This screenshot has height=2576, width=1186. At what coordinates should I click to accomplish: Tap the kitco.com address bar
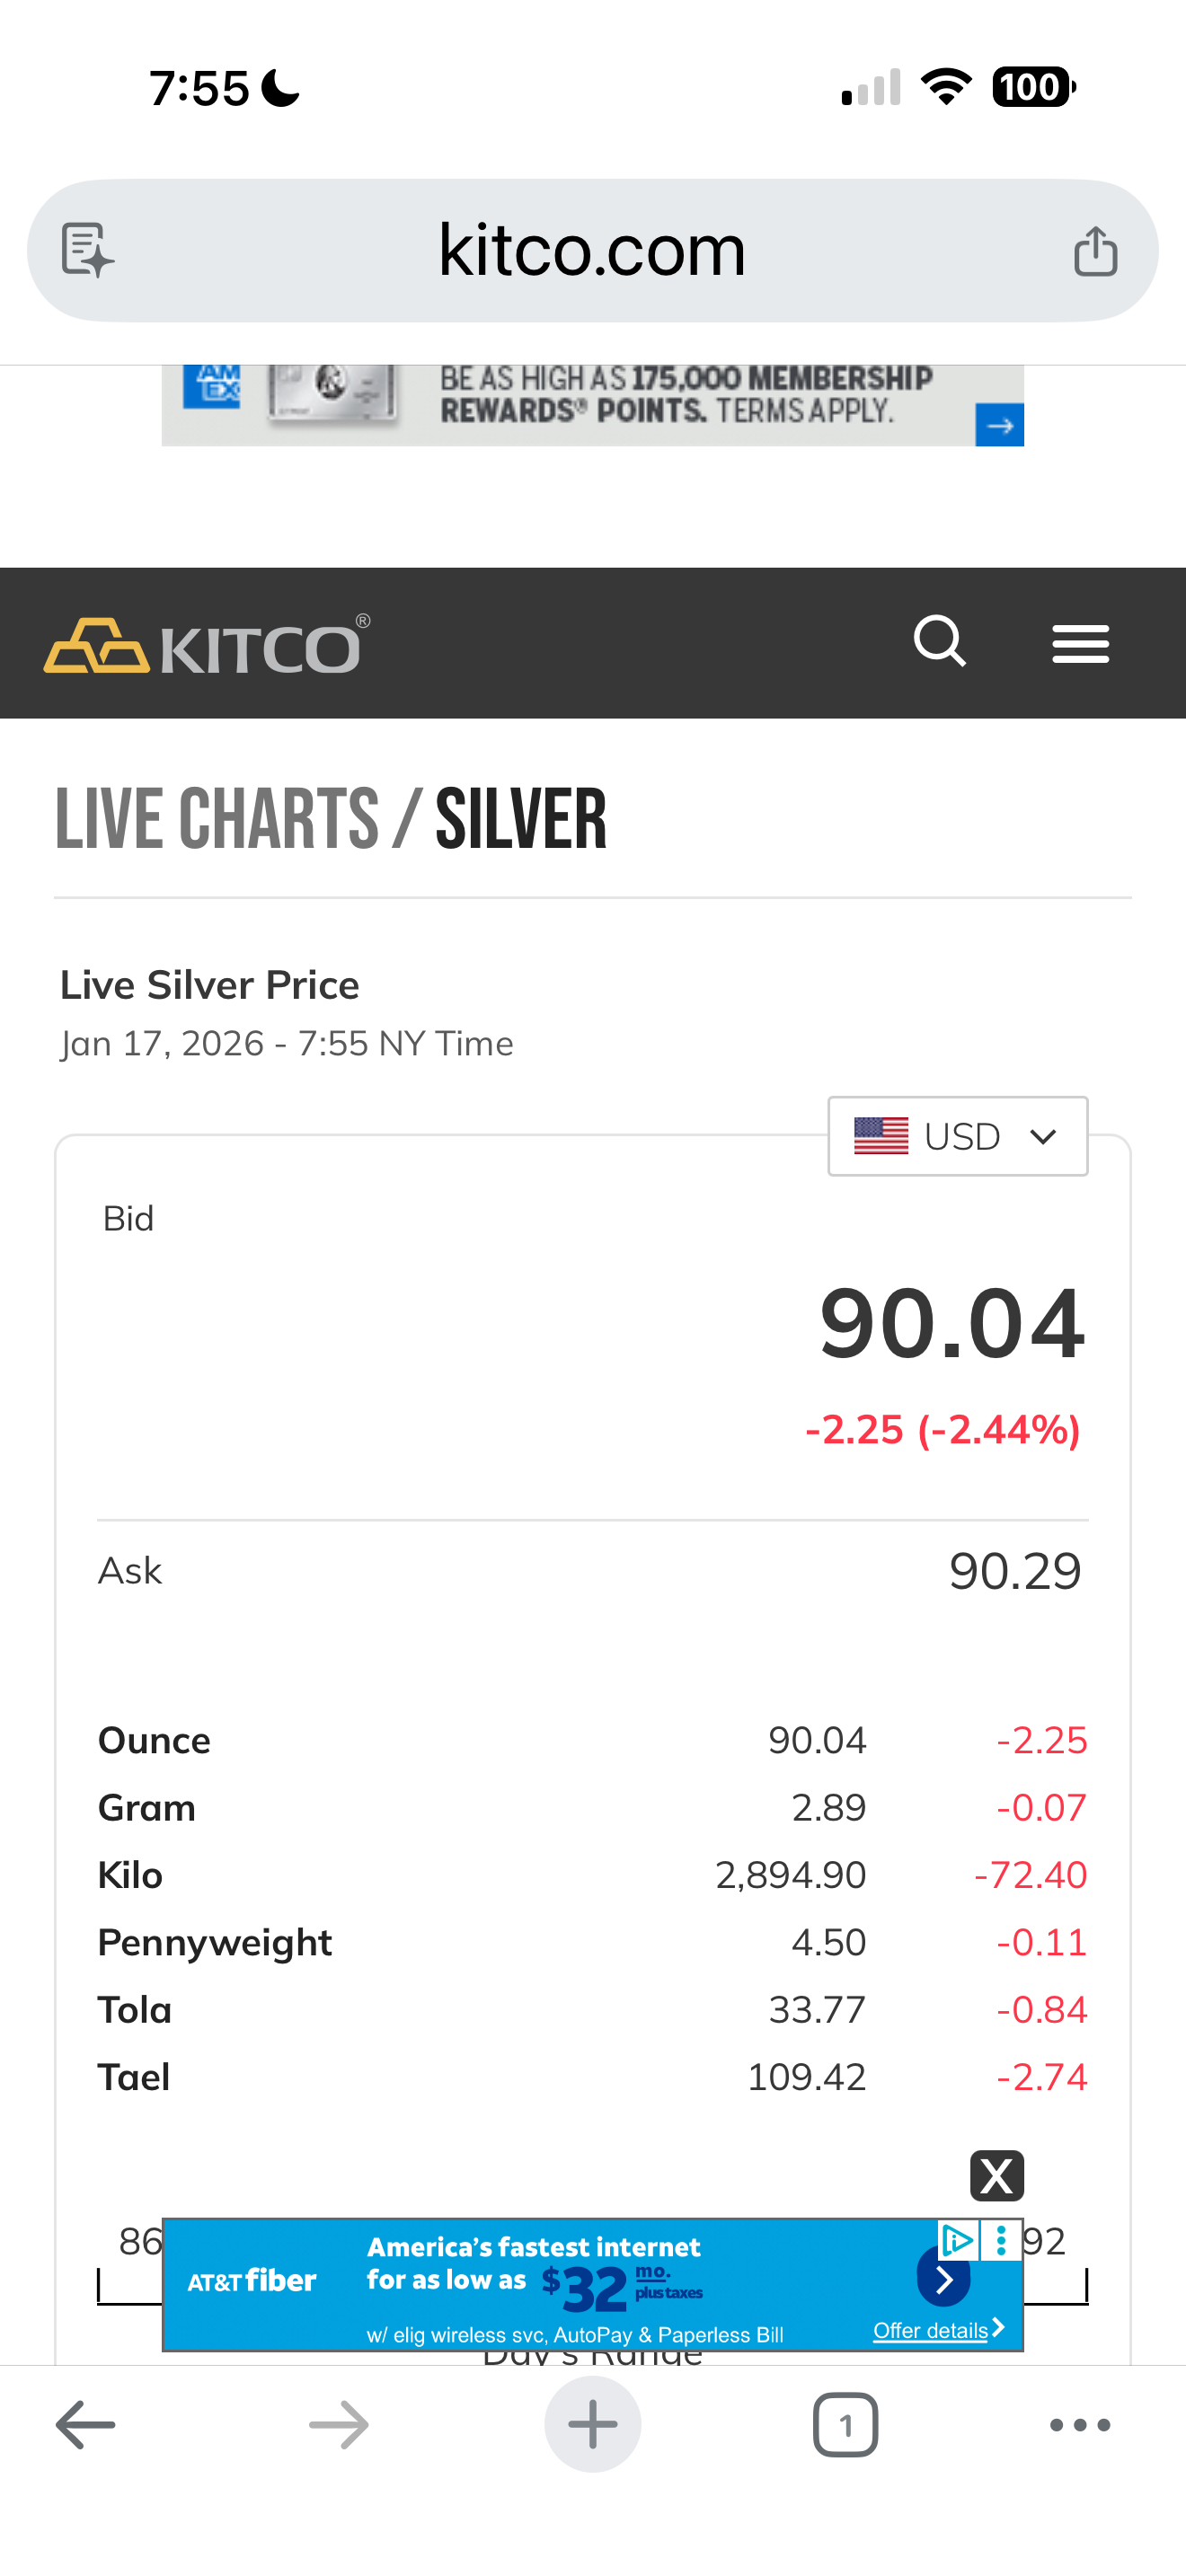(592, 250)
